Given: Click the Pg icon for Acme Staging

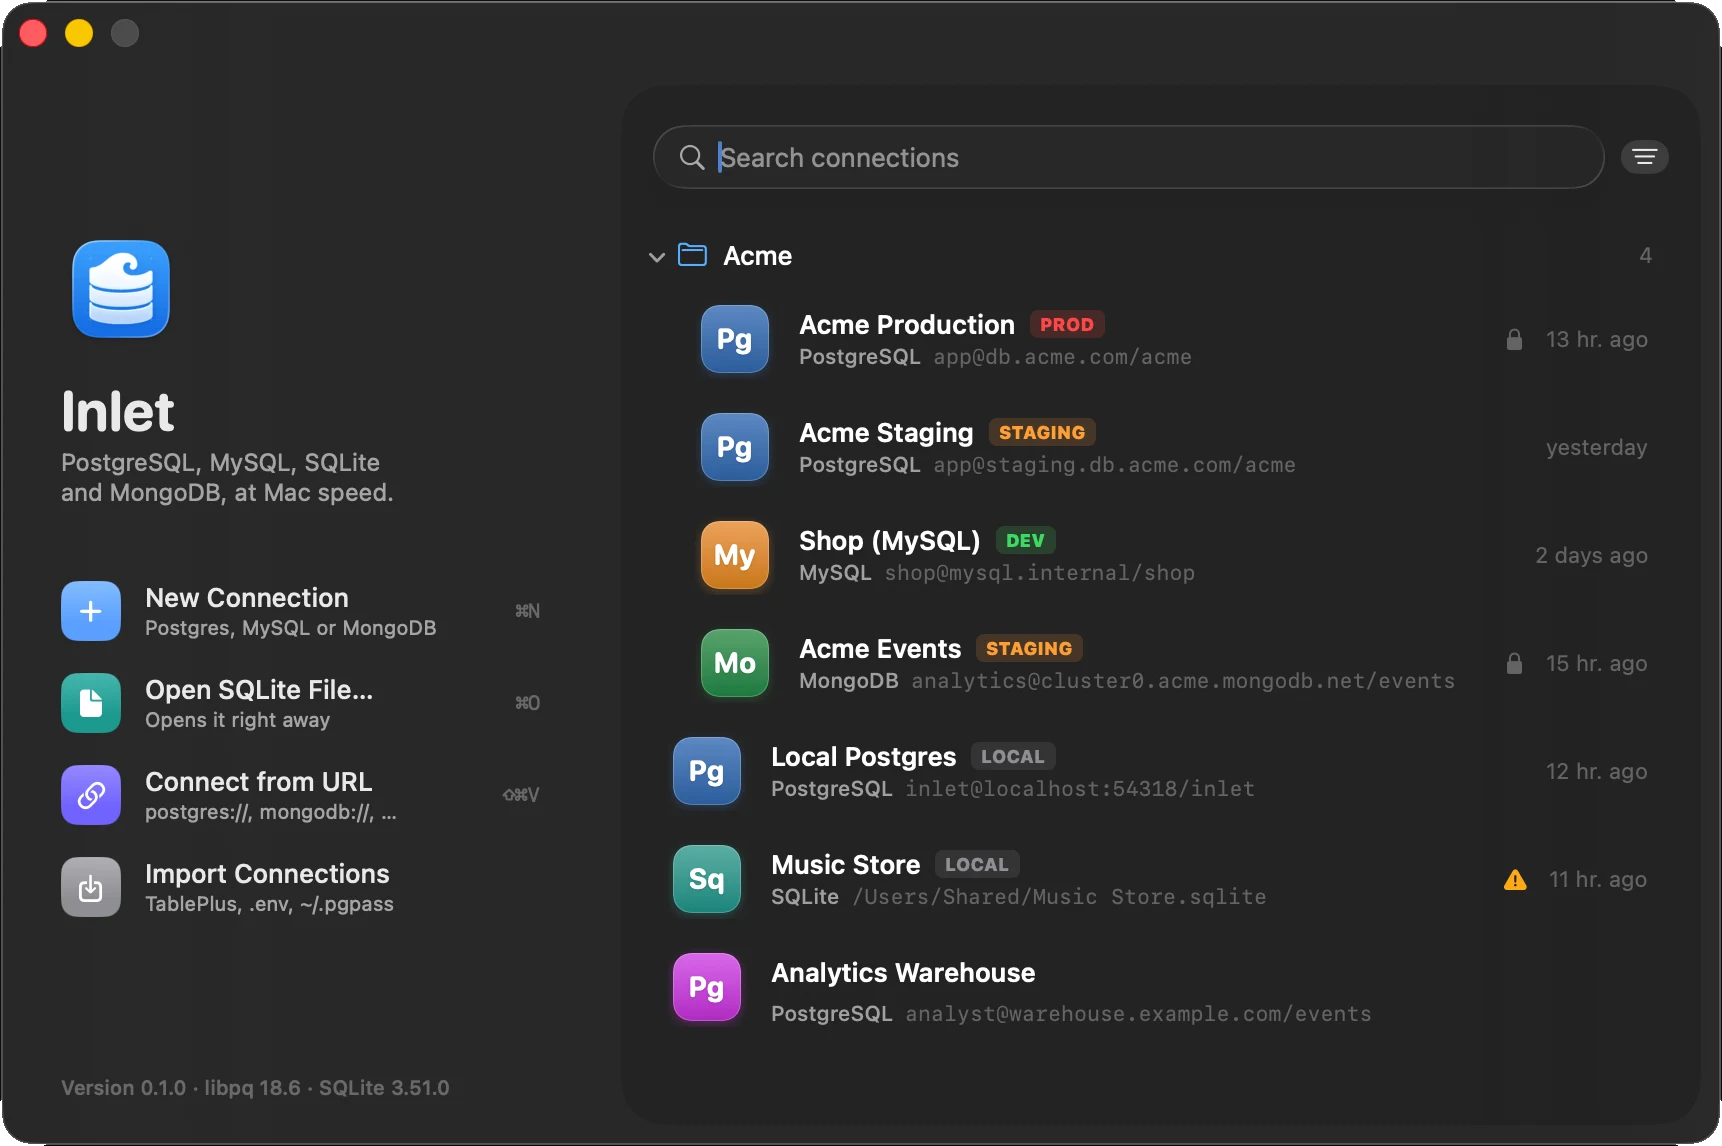Looking at the screenshot, I should (735, 447).
